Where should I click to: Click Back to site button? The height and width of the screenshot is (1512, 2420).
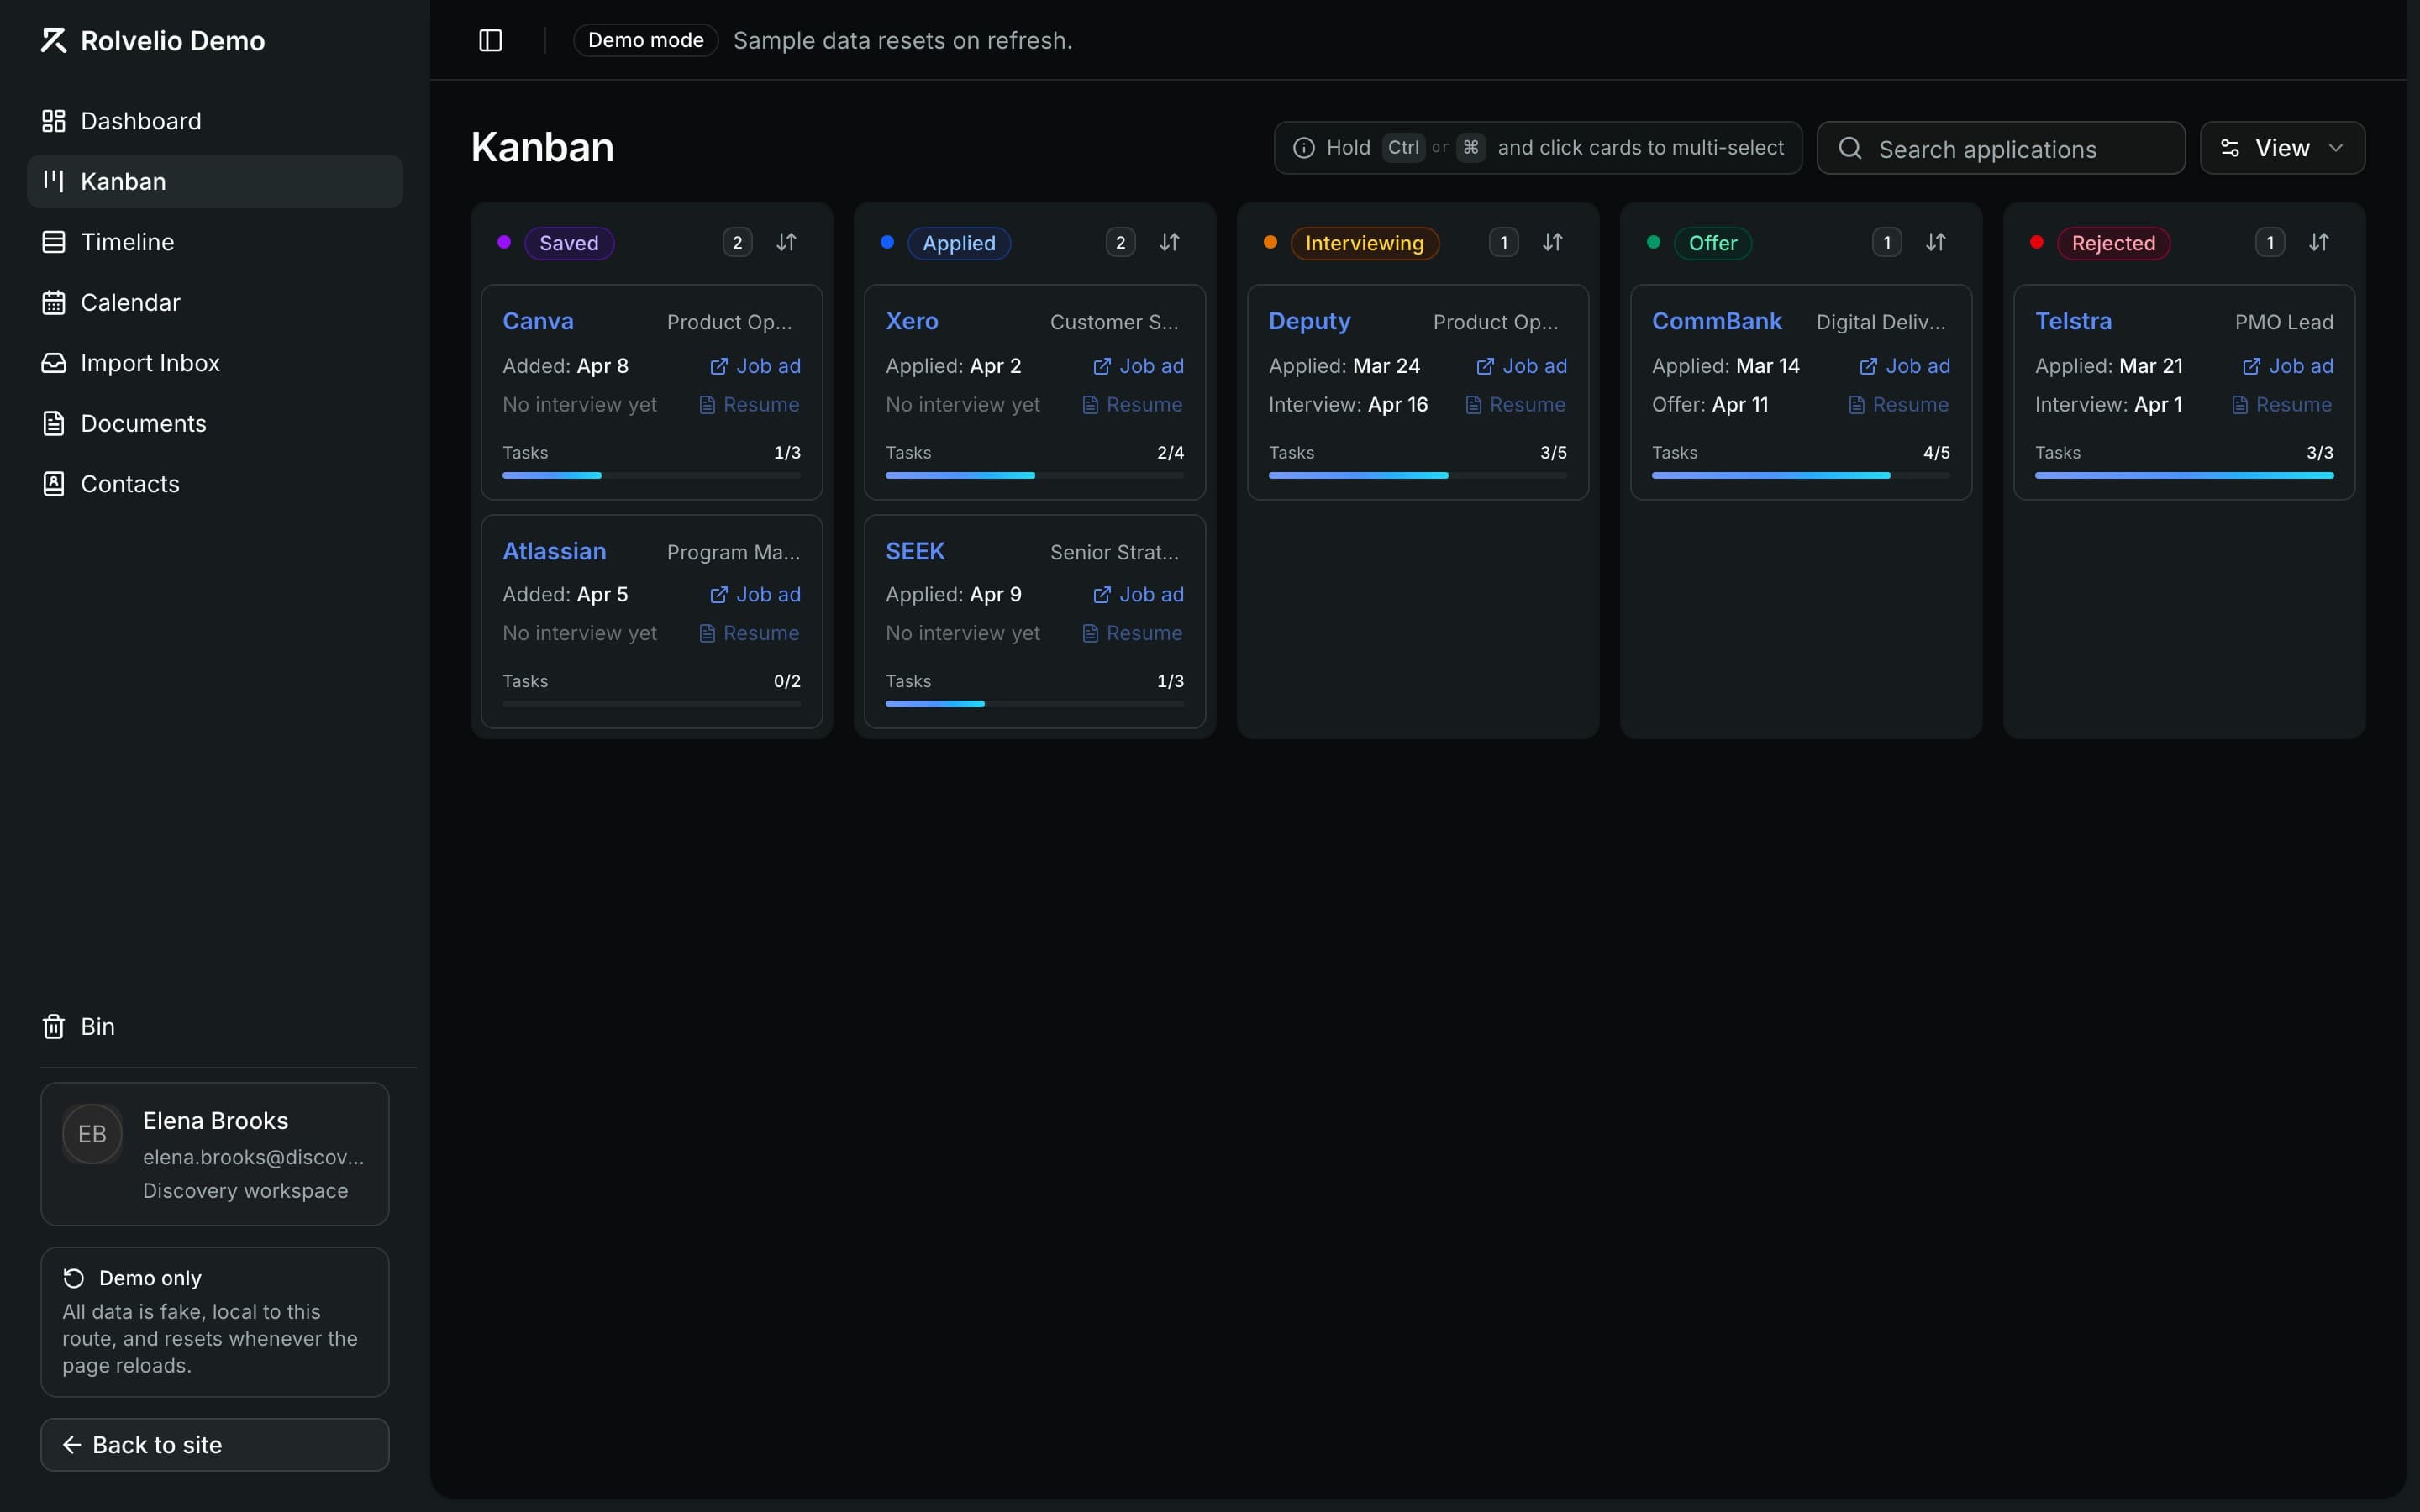[x=215, y=1444]
